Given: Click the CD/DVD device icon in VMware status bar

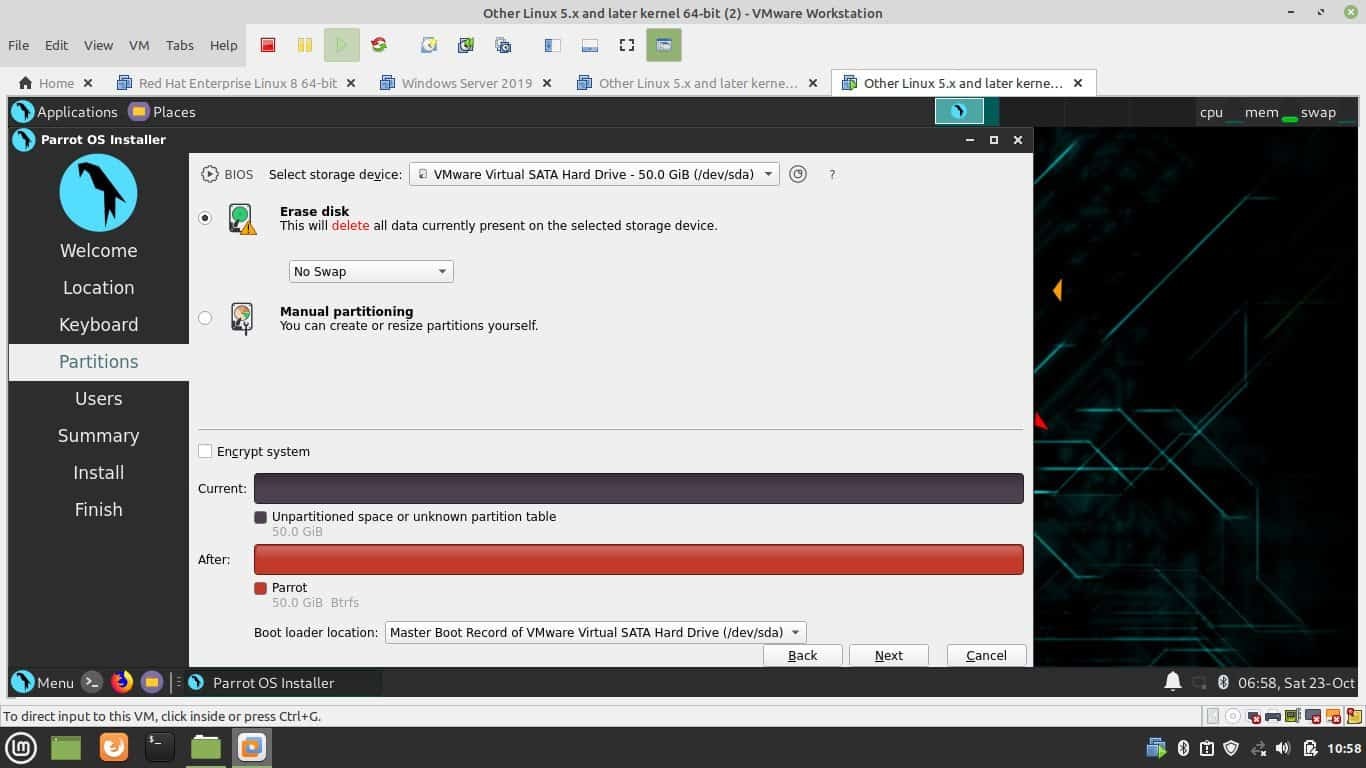Looking at the screenshot, I should tap(1233, 716).
